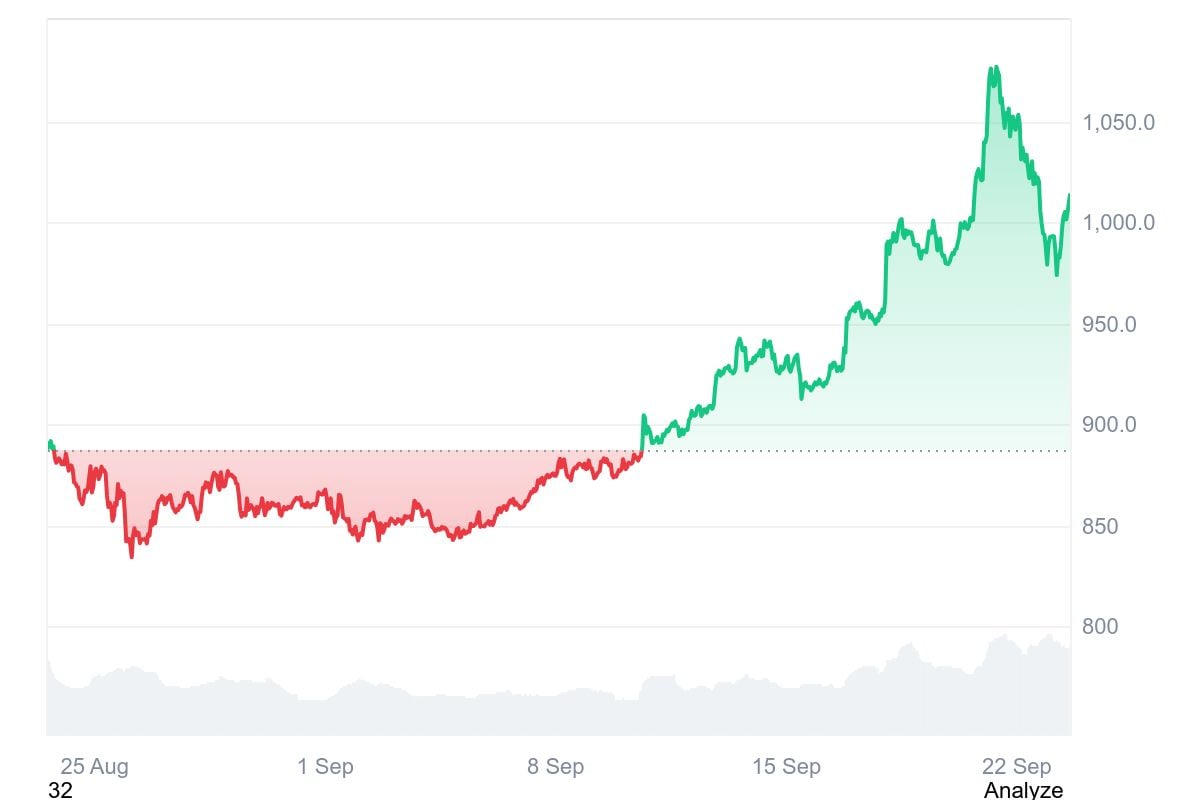Click the red shaded area under the baseline

pos(300,480)
